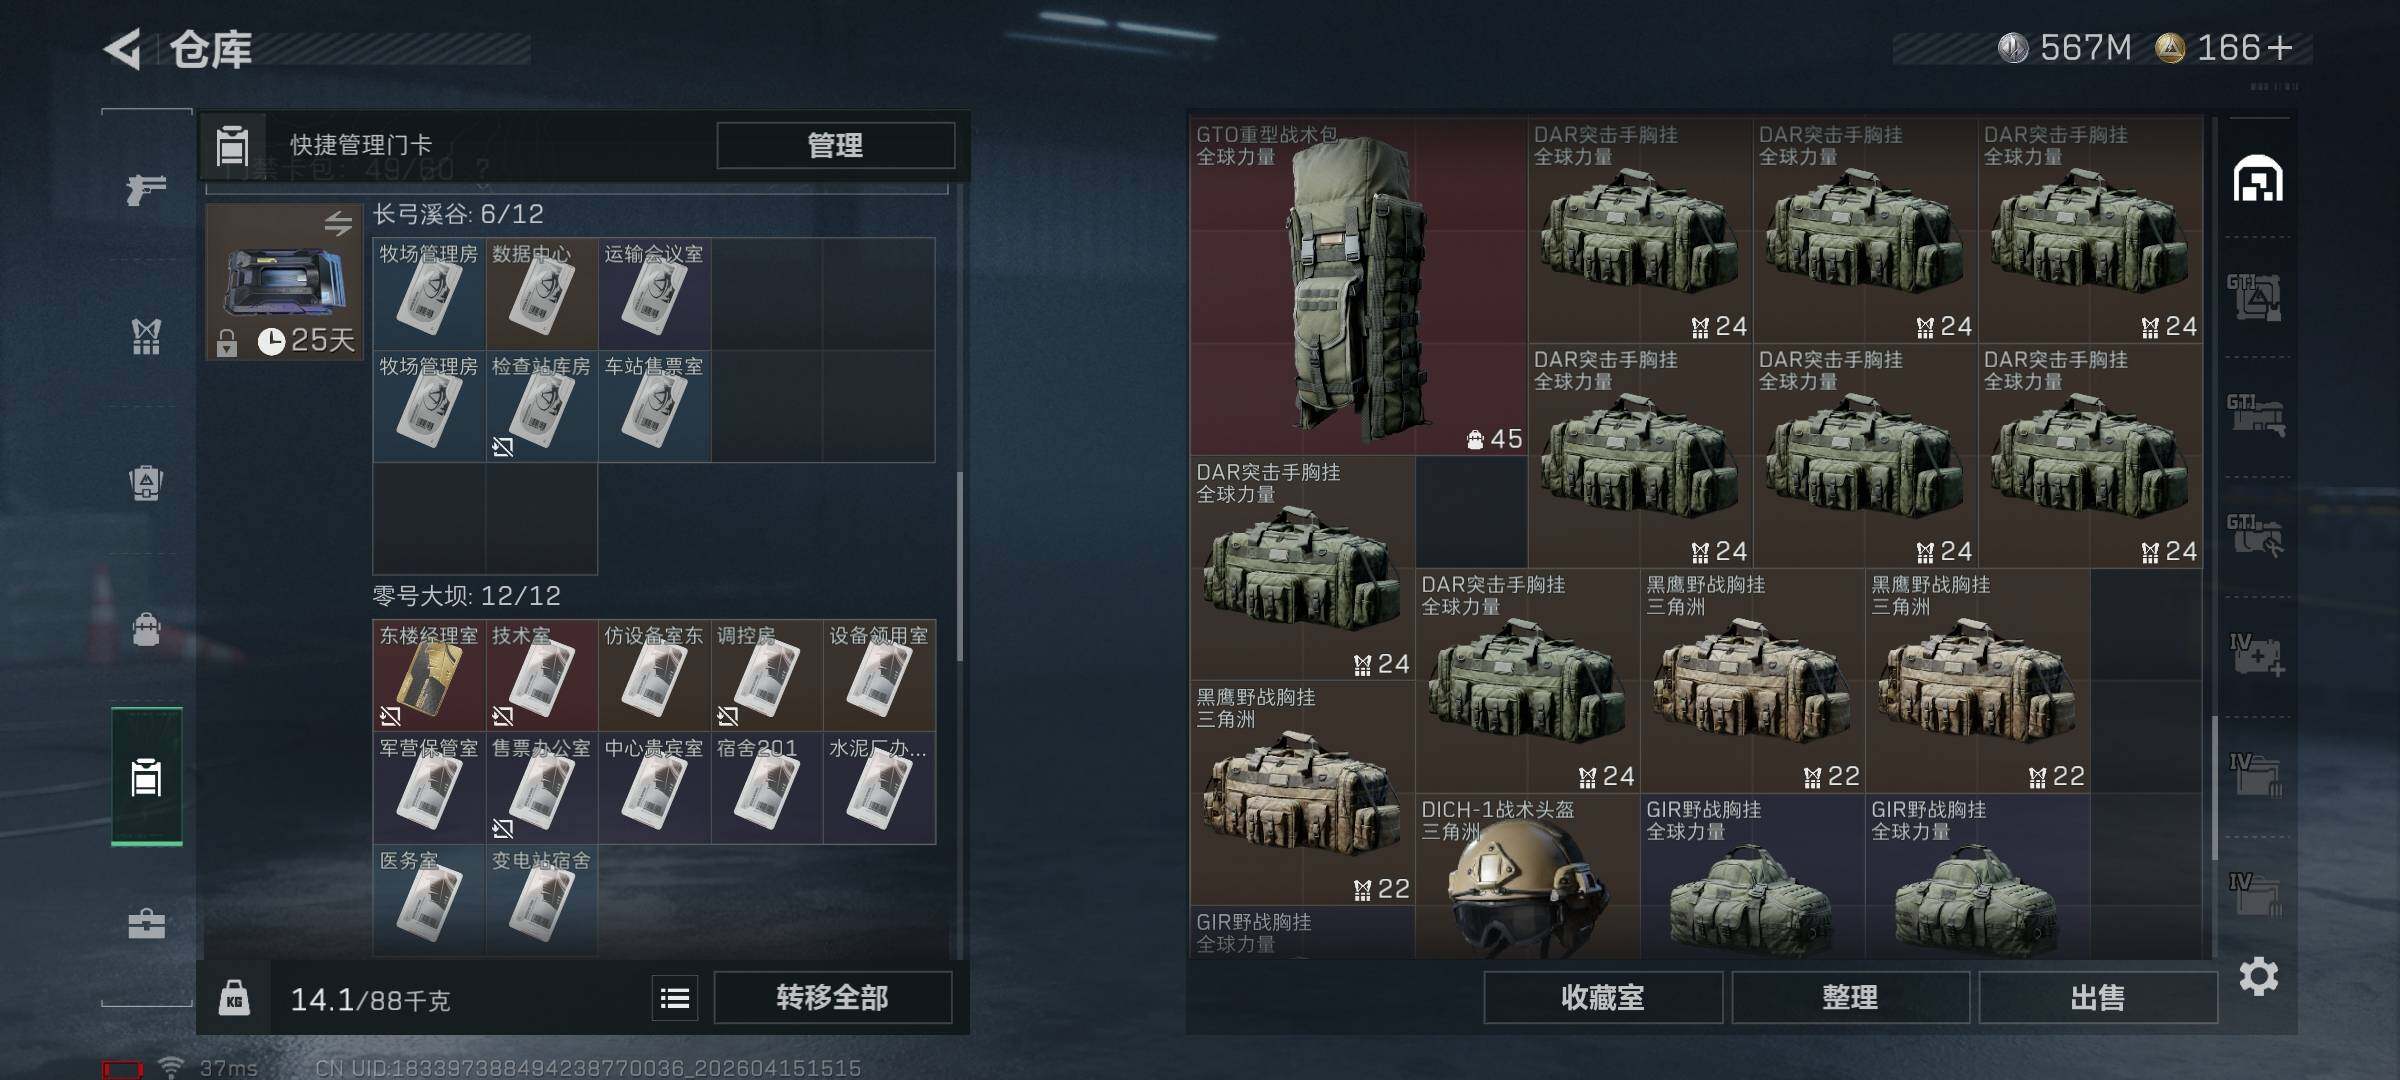Open warehouse settings gear icon

pos(2258,976)
